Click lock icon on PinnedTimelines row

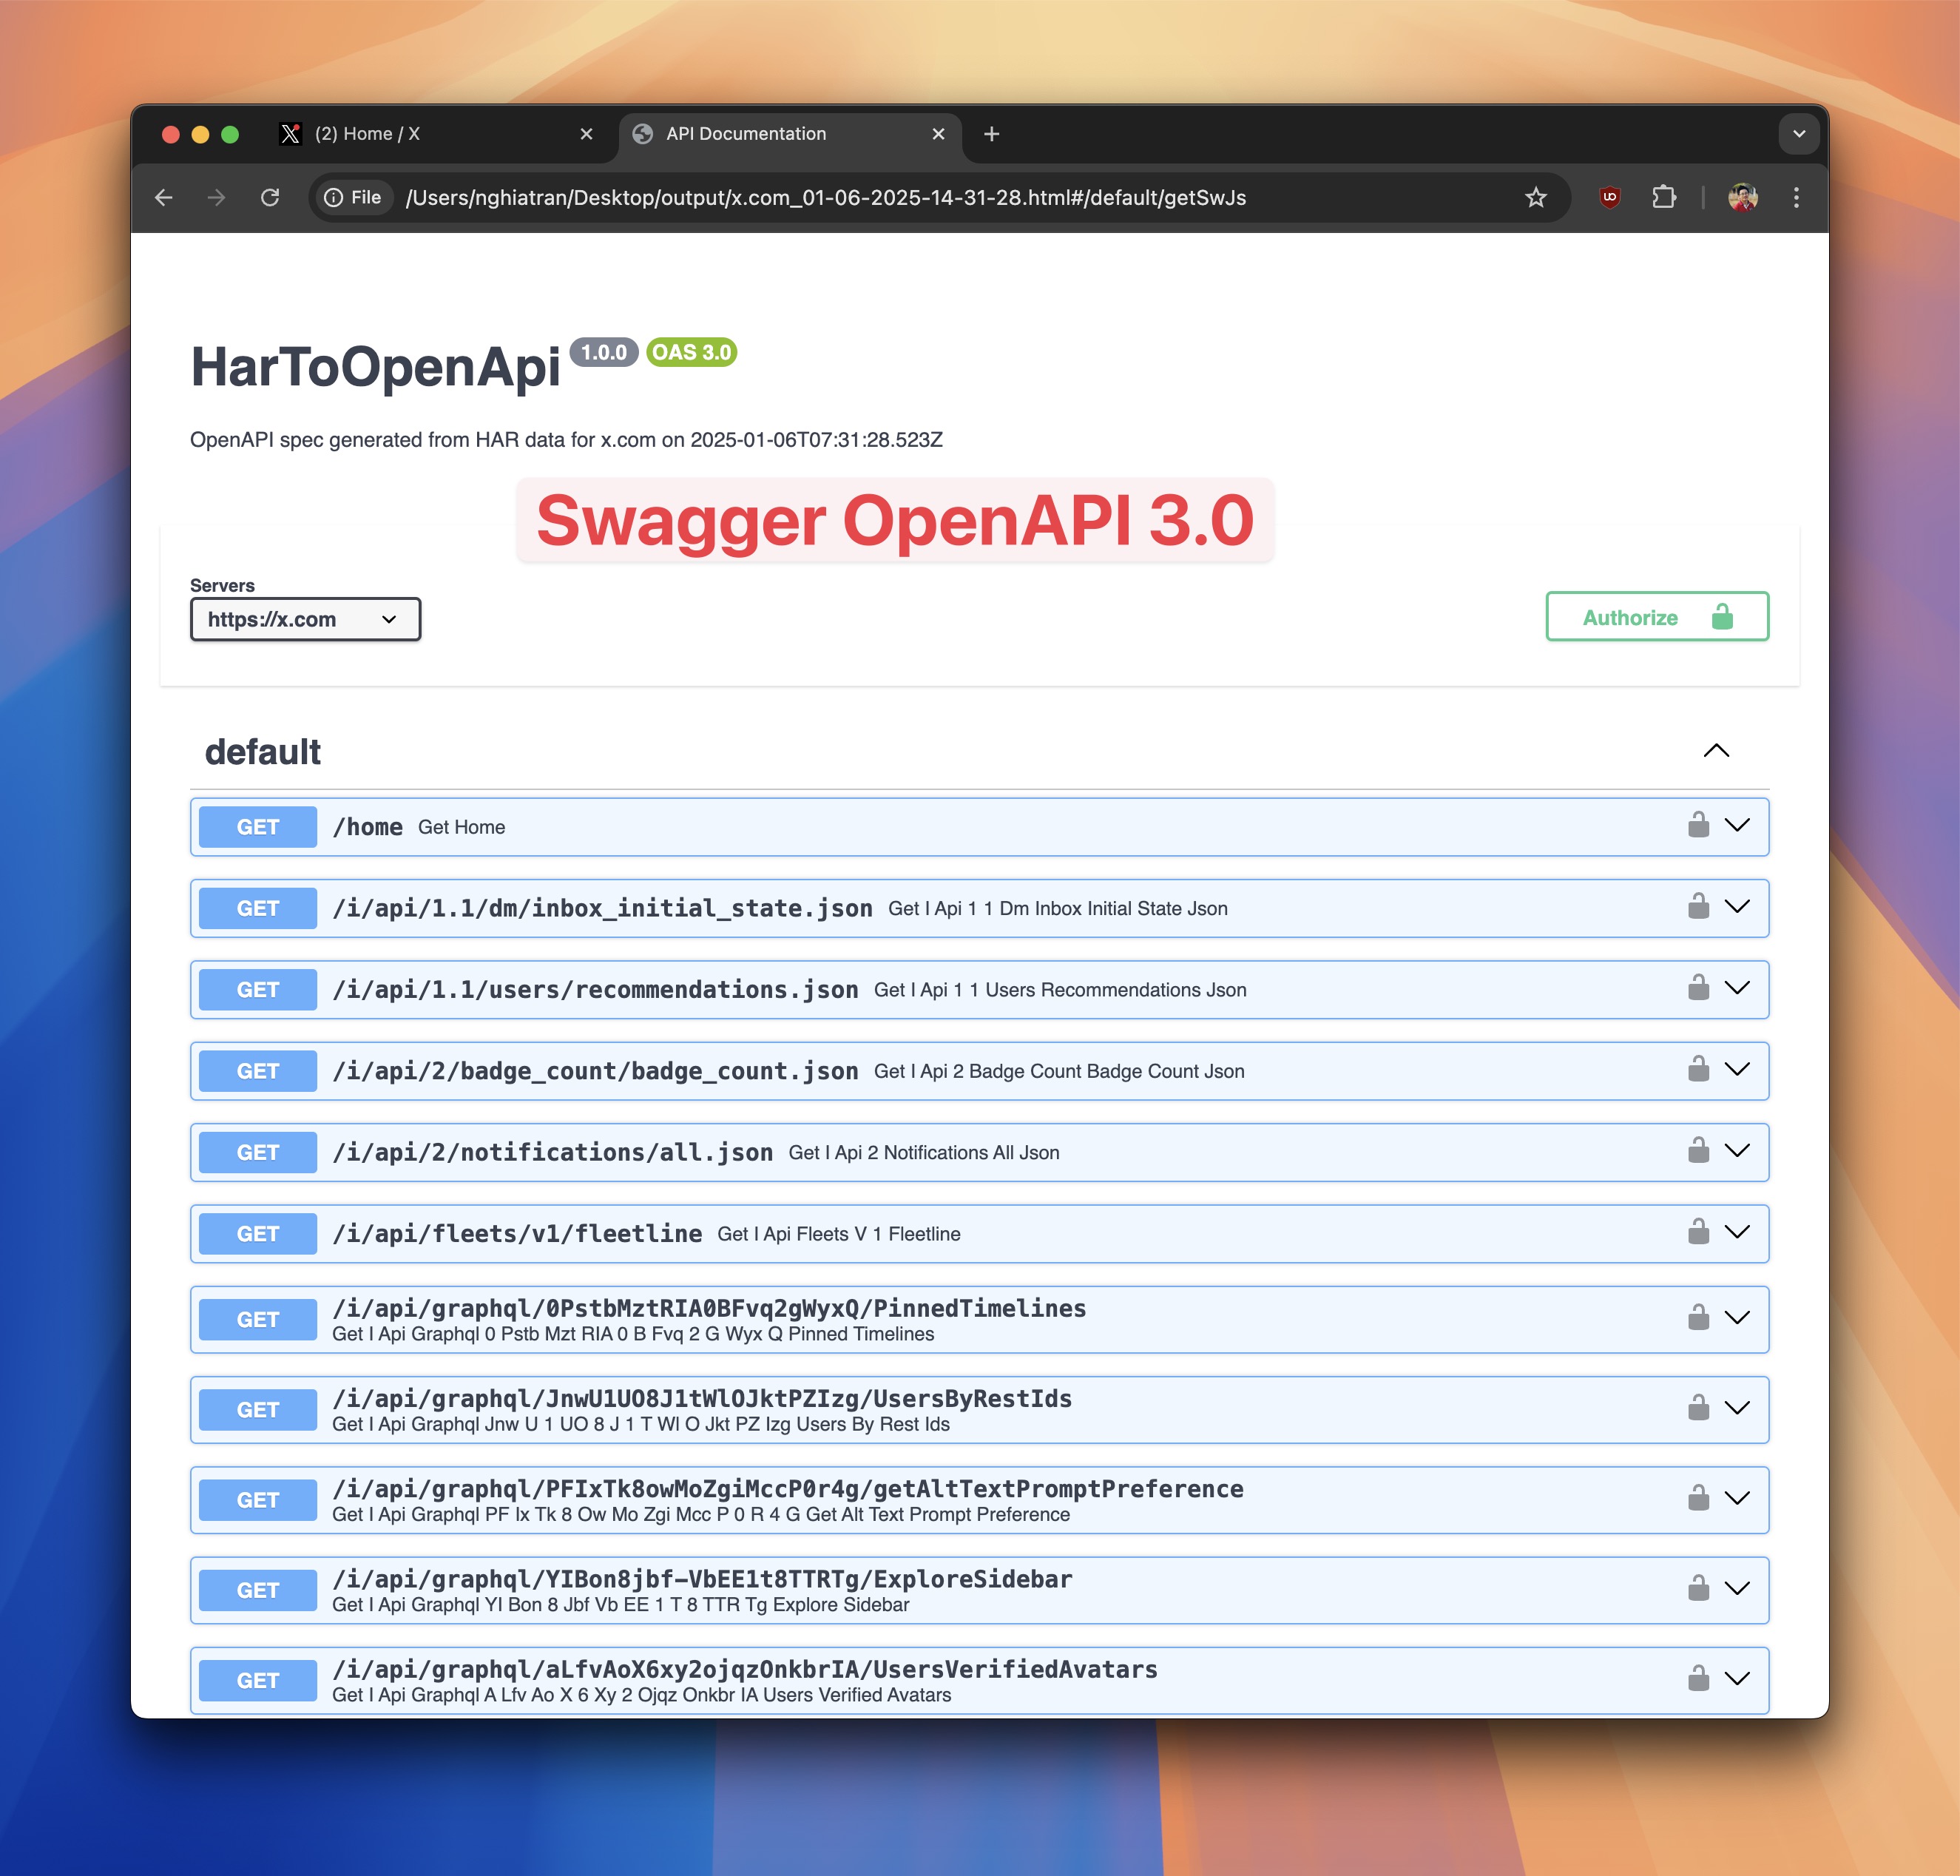pyautogui.click(x=1698, y=1317)
